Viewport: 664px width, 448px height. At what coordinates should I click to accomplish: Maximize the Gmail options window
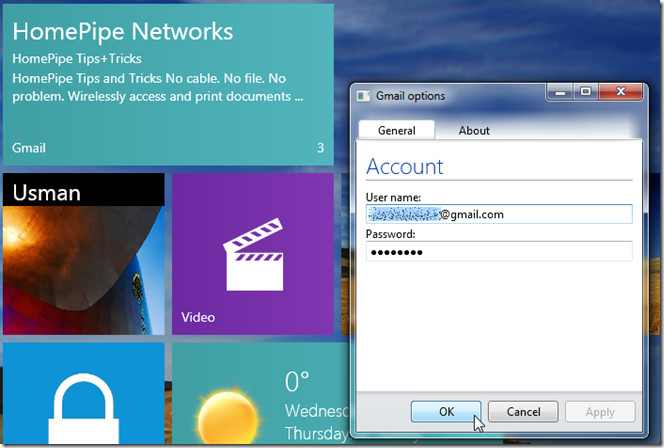click(x=586, y=91)
